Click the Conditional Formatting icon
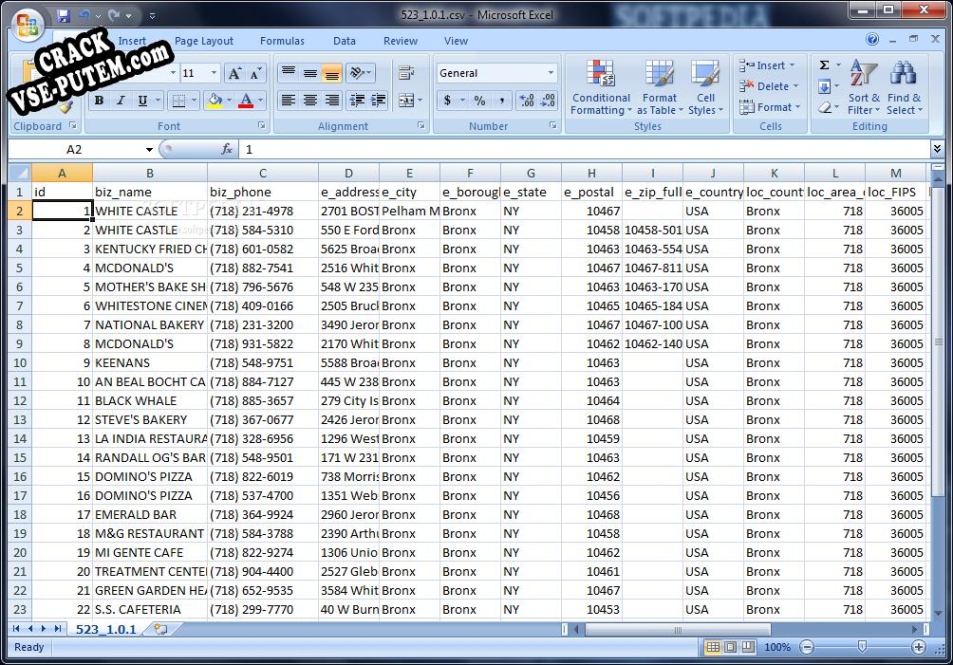 [x=600, y=75]
